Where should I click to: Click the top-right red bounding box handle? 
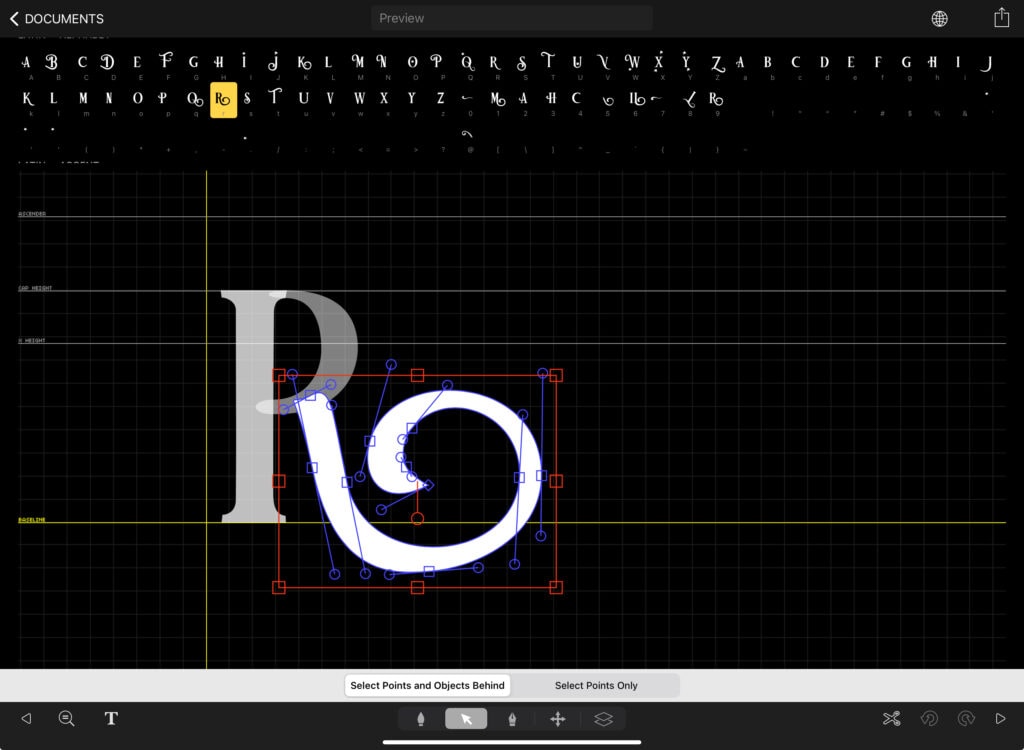coord(556,375)
